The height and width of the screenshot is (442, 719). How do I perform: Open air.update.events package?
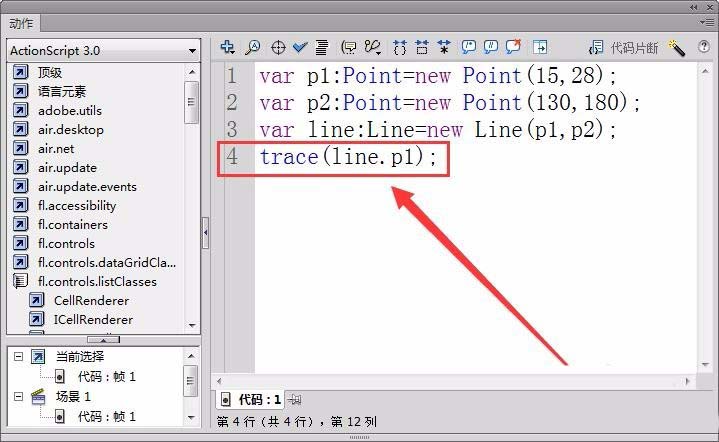point(87,187)
